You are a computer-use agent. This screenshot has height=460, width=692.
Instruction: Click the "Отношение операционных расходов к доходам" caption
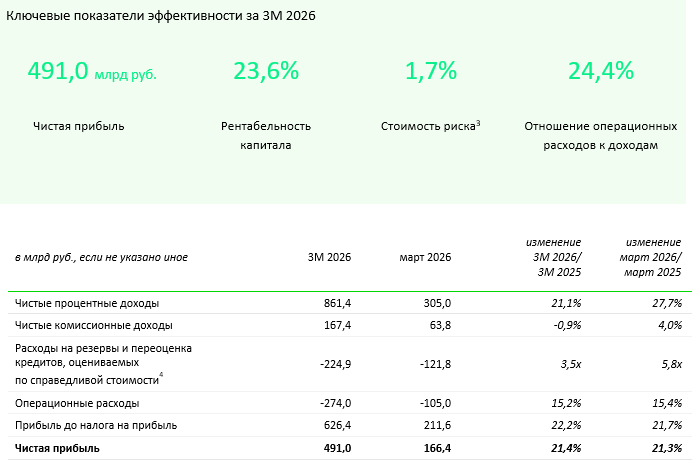(601, 135)
